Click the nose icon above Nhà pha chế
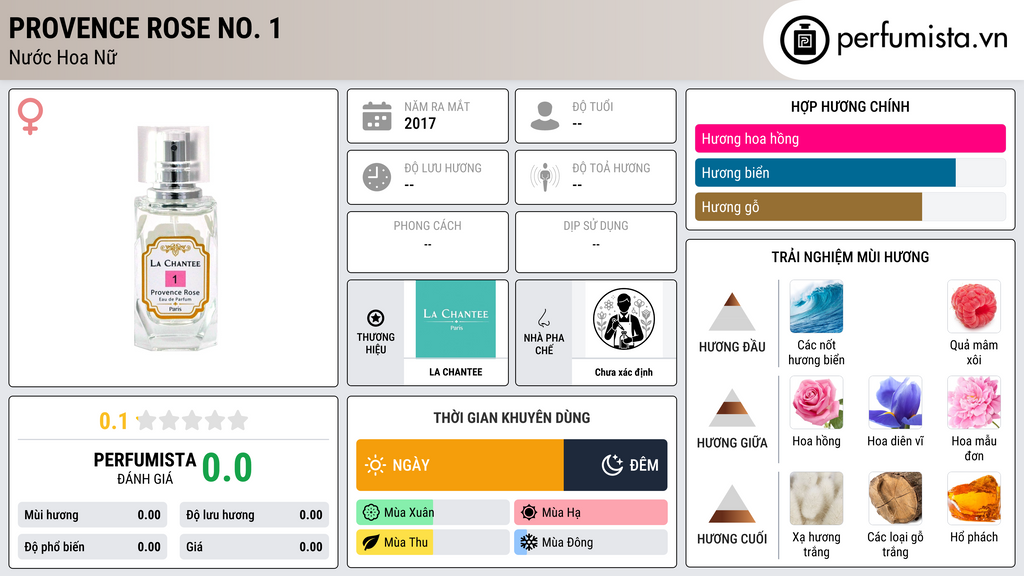Screen dimensions: 1024x576 point(543,318)
